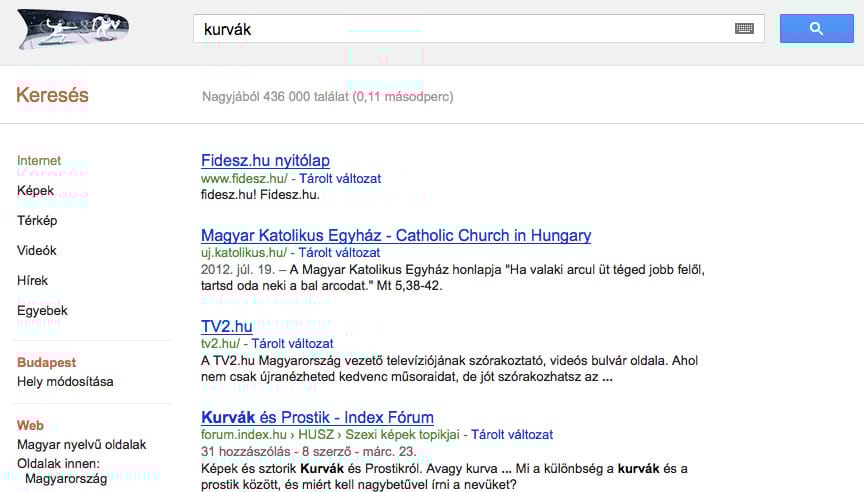Open the TV2.hu result title
This screenshot has height=492, width=864.
(226, 326)
